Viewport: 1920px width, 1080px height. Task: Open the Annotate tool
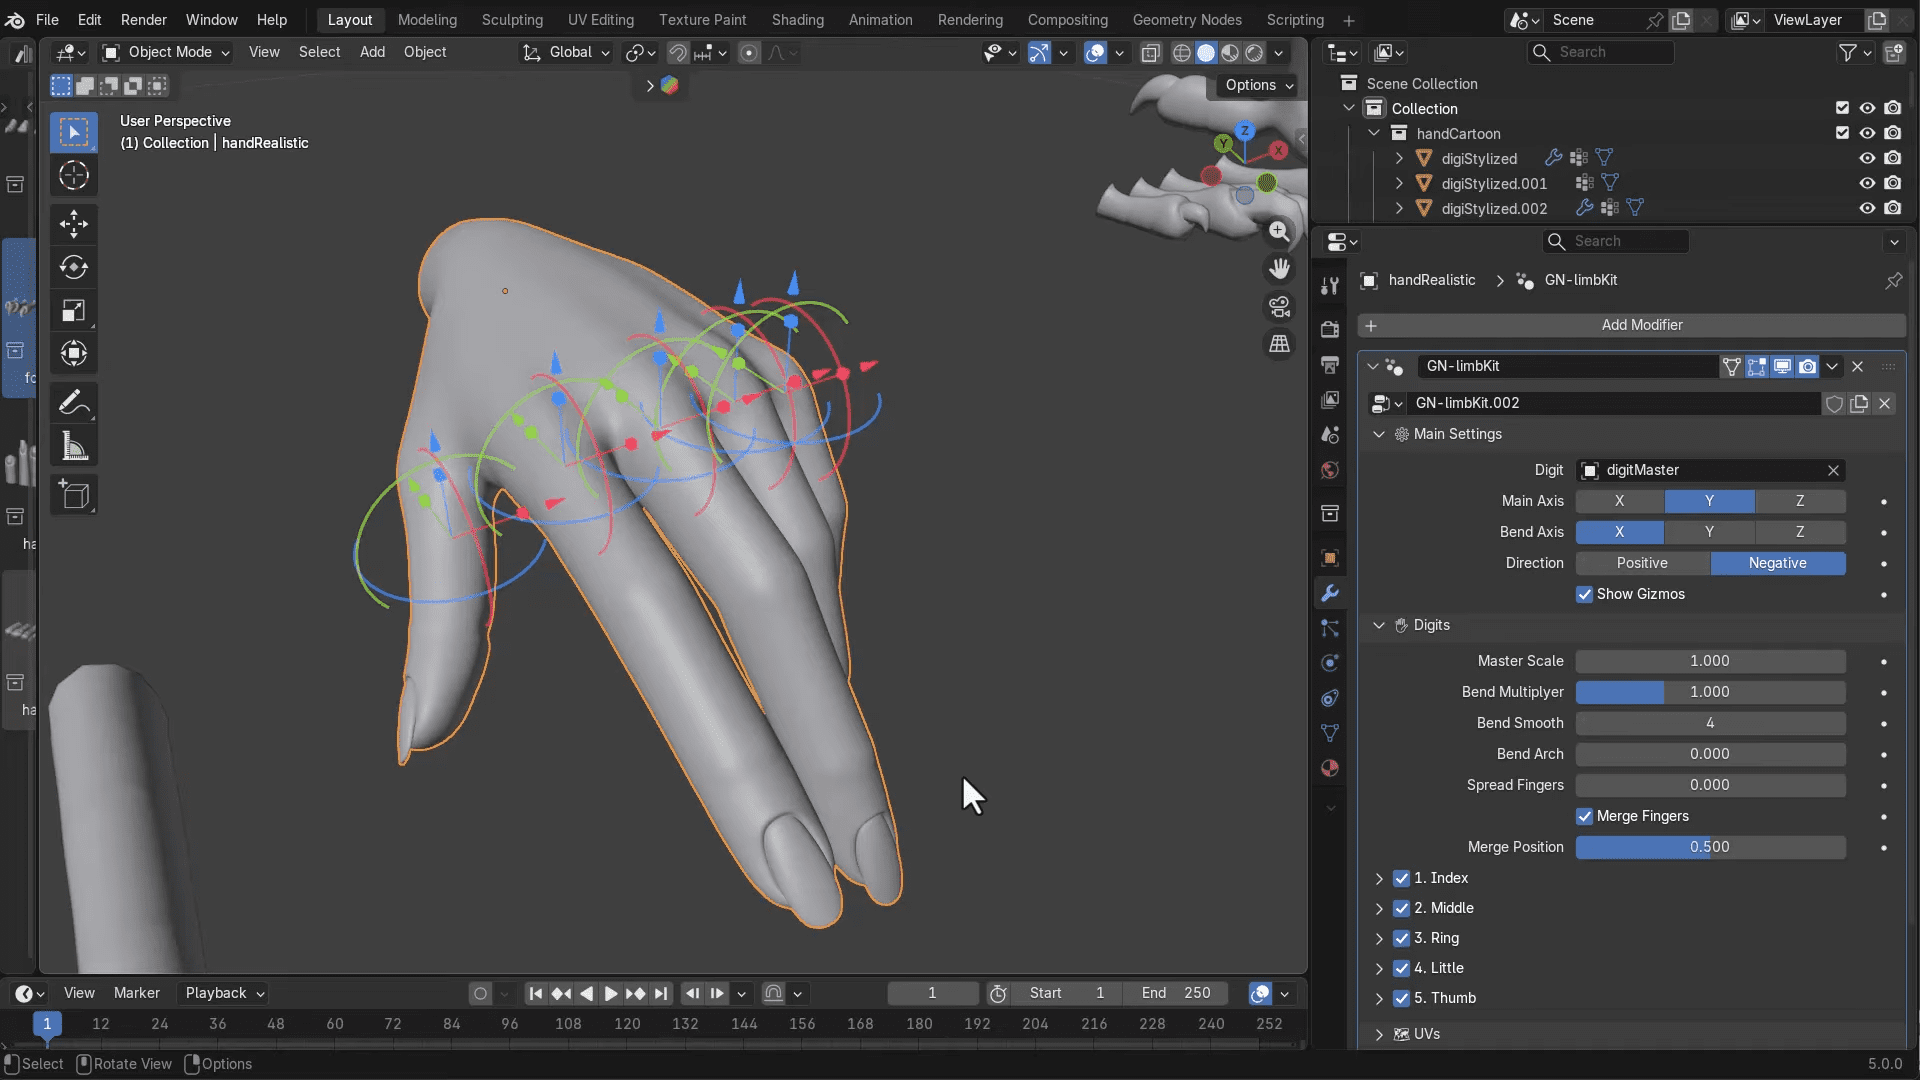[x=73, y=402]
